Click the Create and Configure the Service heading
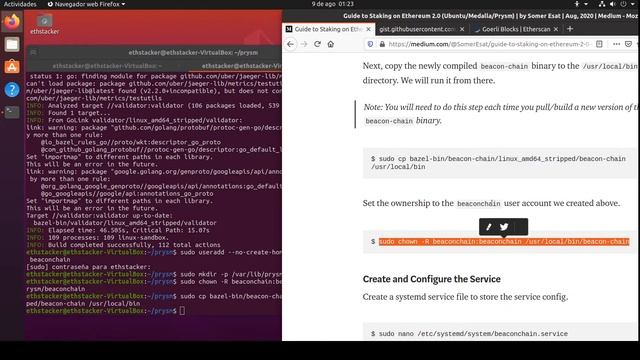 click(431, 279)
